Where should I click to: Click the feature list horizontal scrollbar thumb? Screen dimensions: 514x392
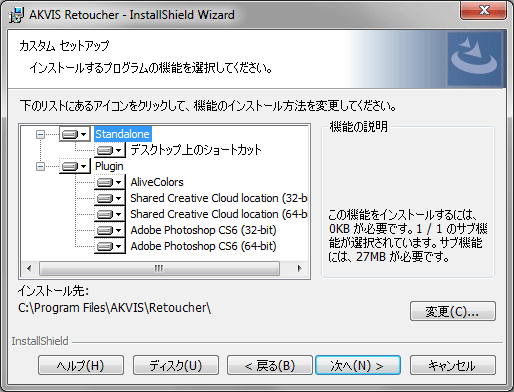tap(159, 268)
